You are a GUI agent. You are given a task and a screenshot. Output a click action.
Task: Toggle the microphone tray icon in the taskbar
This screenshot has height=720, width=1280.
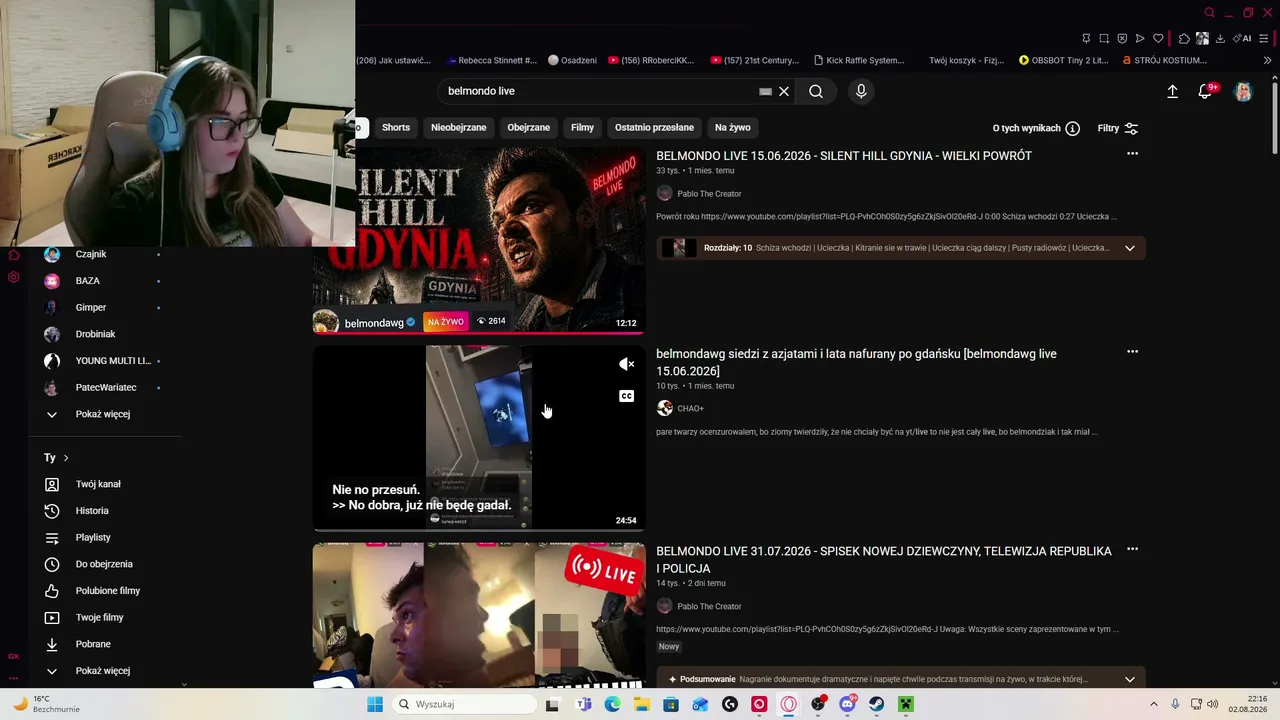1175,704
